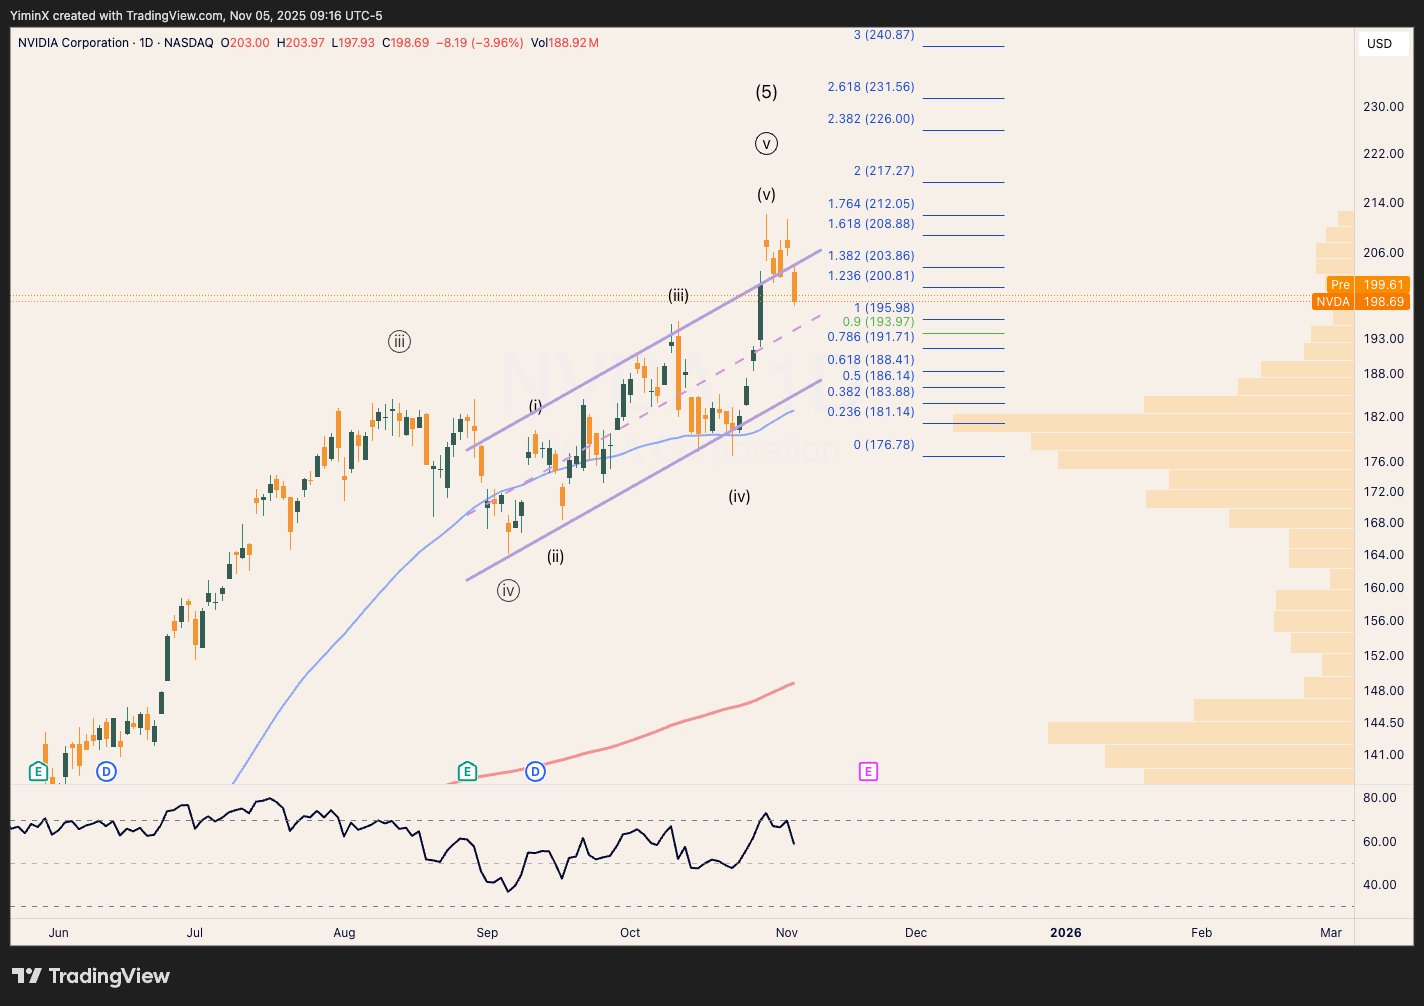
Task: Click the 2026 label on the time axis
Action: click(x=1066, y=933)
